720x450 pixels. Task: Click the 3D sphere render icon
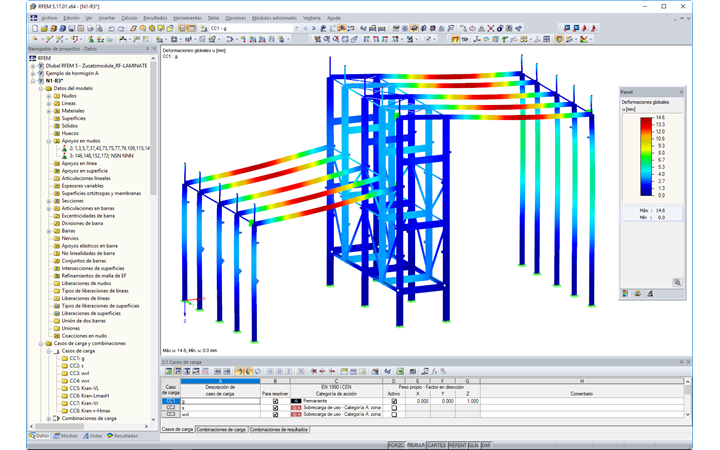click(x=500, y=28)
